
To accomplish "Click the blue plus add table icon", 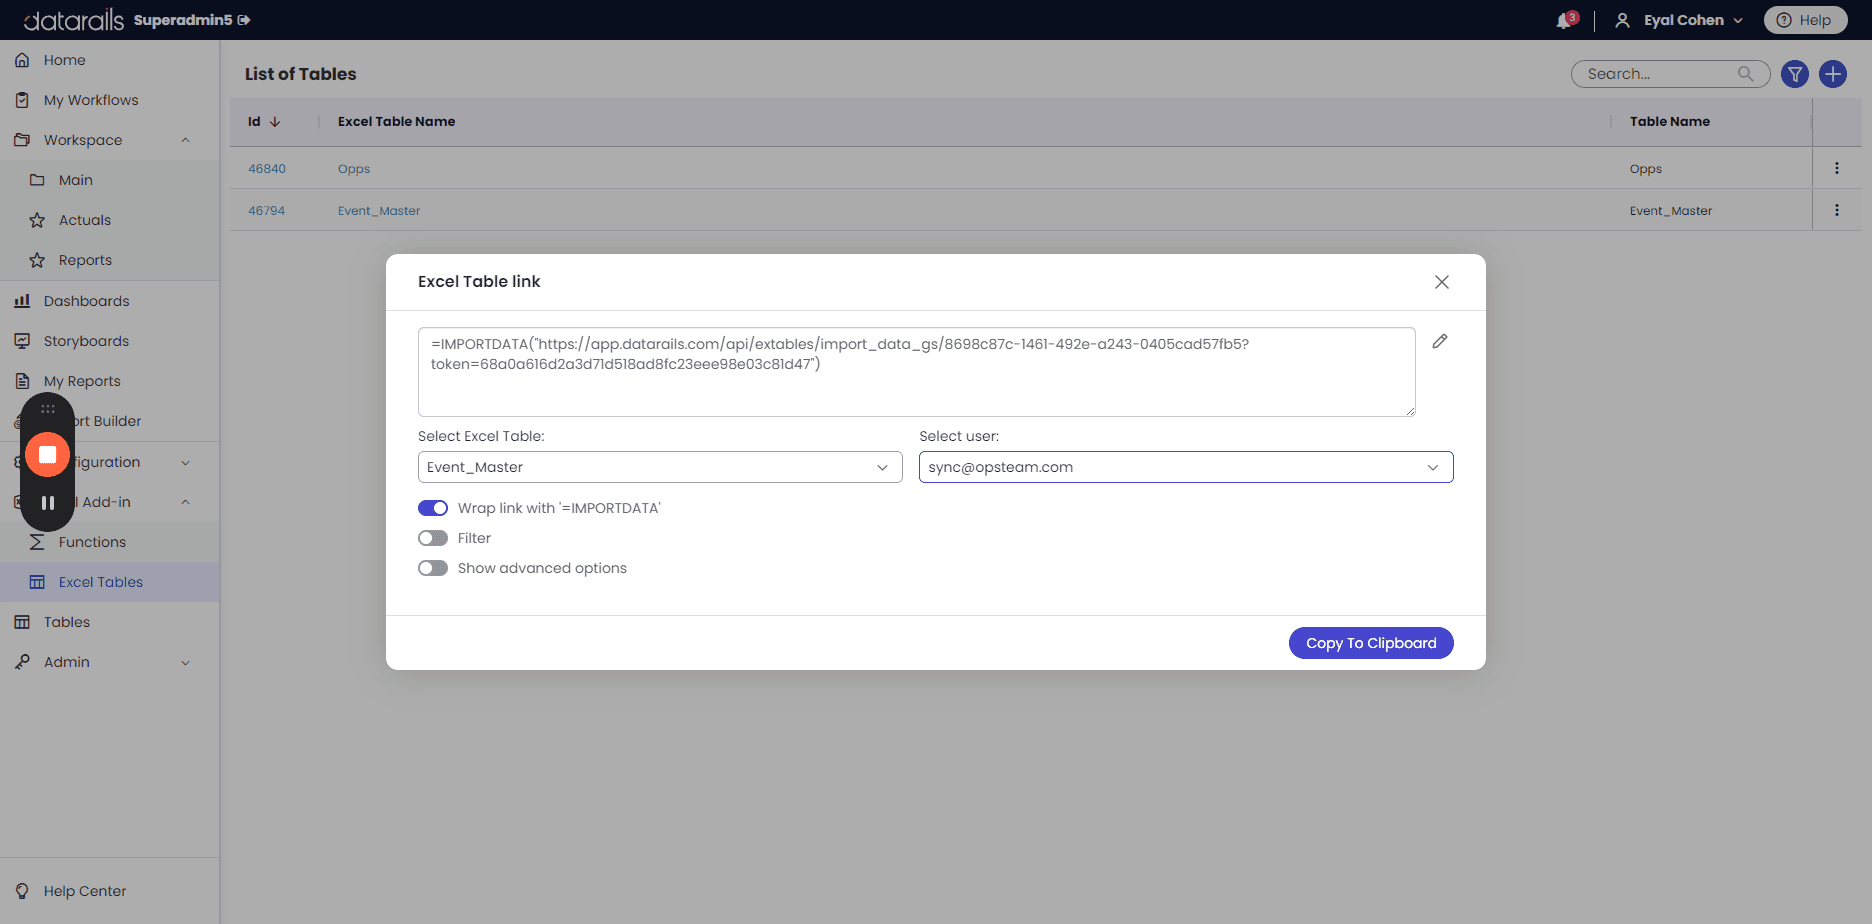I will coord(1833,74).
